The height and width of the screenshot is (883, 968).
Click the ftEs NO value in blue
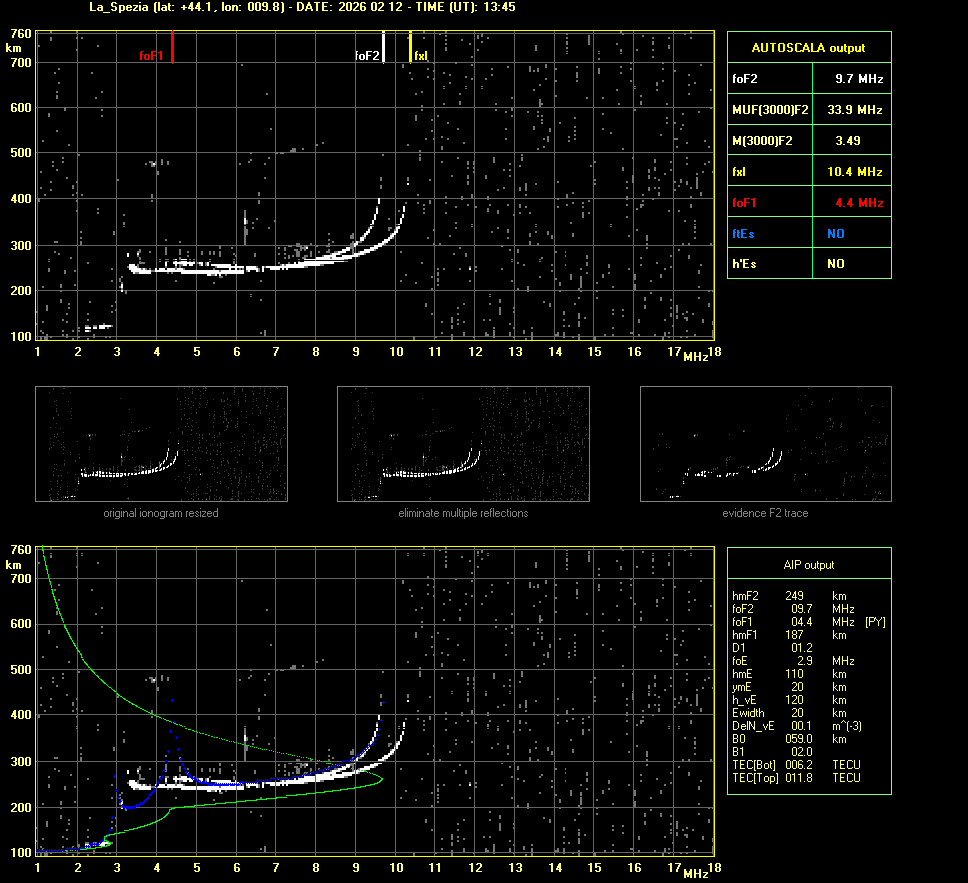click(835, 233)
